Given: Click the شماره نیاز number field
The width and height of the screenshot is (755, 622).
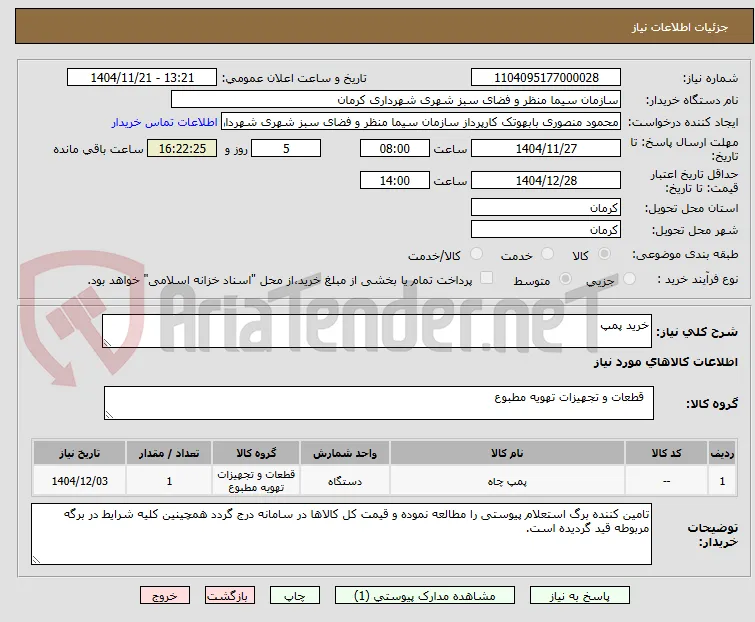Looking at the screenshot, I should coord(546,78).
